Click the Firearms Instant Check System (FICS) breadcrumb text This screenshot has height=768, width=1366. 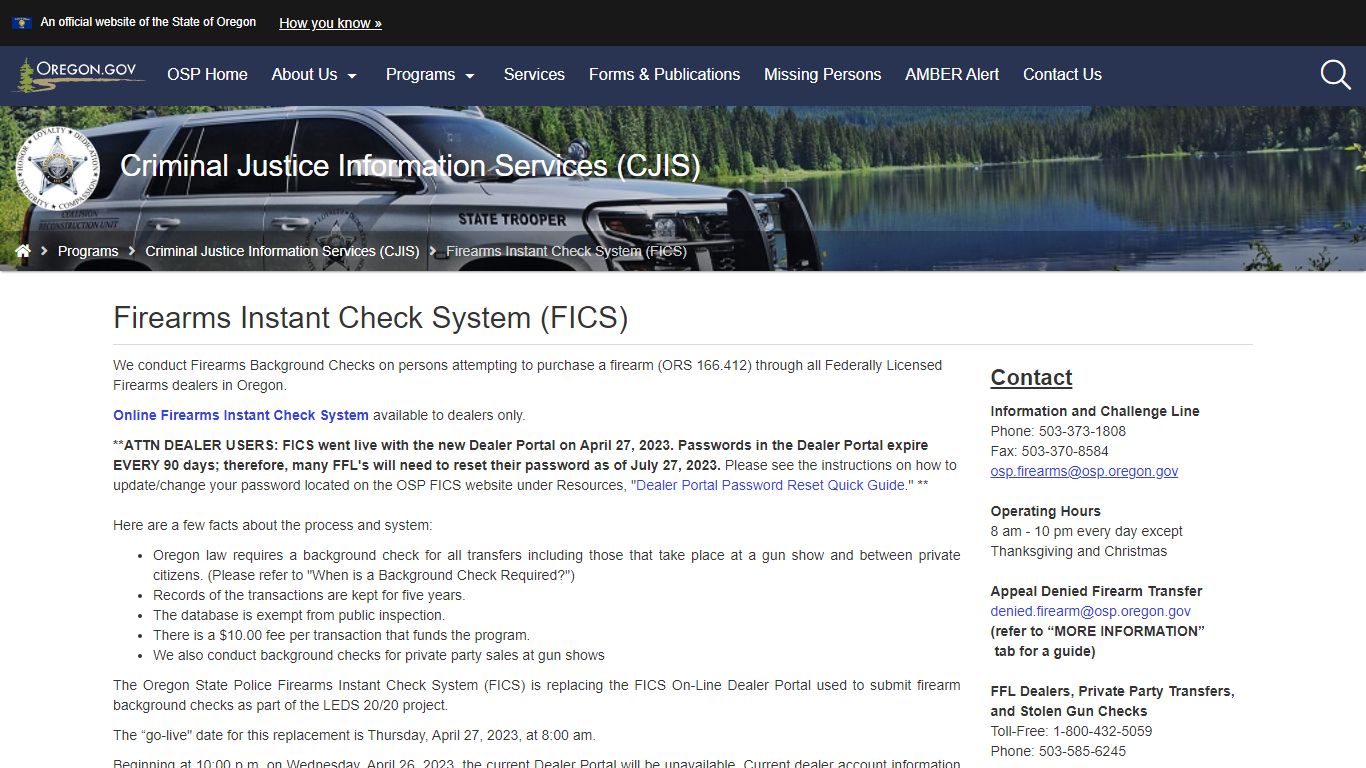pos(566,251)
